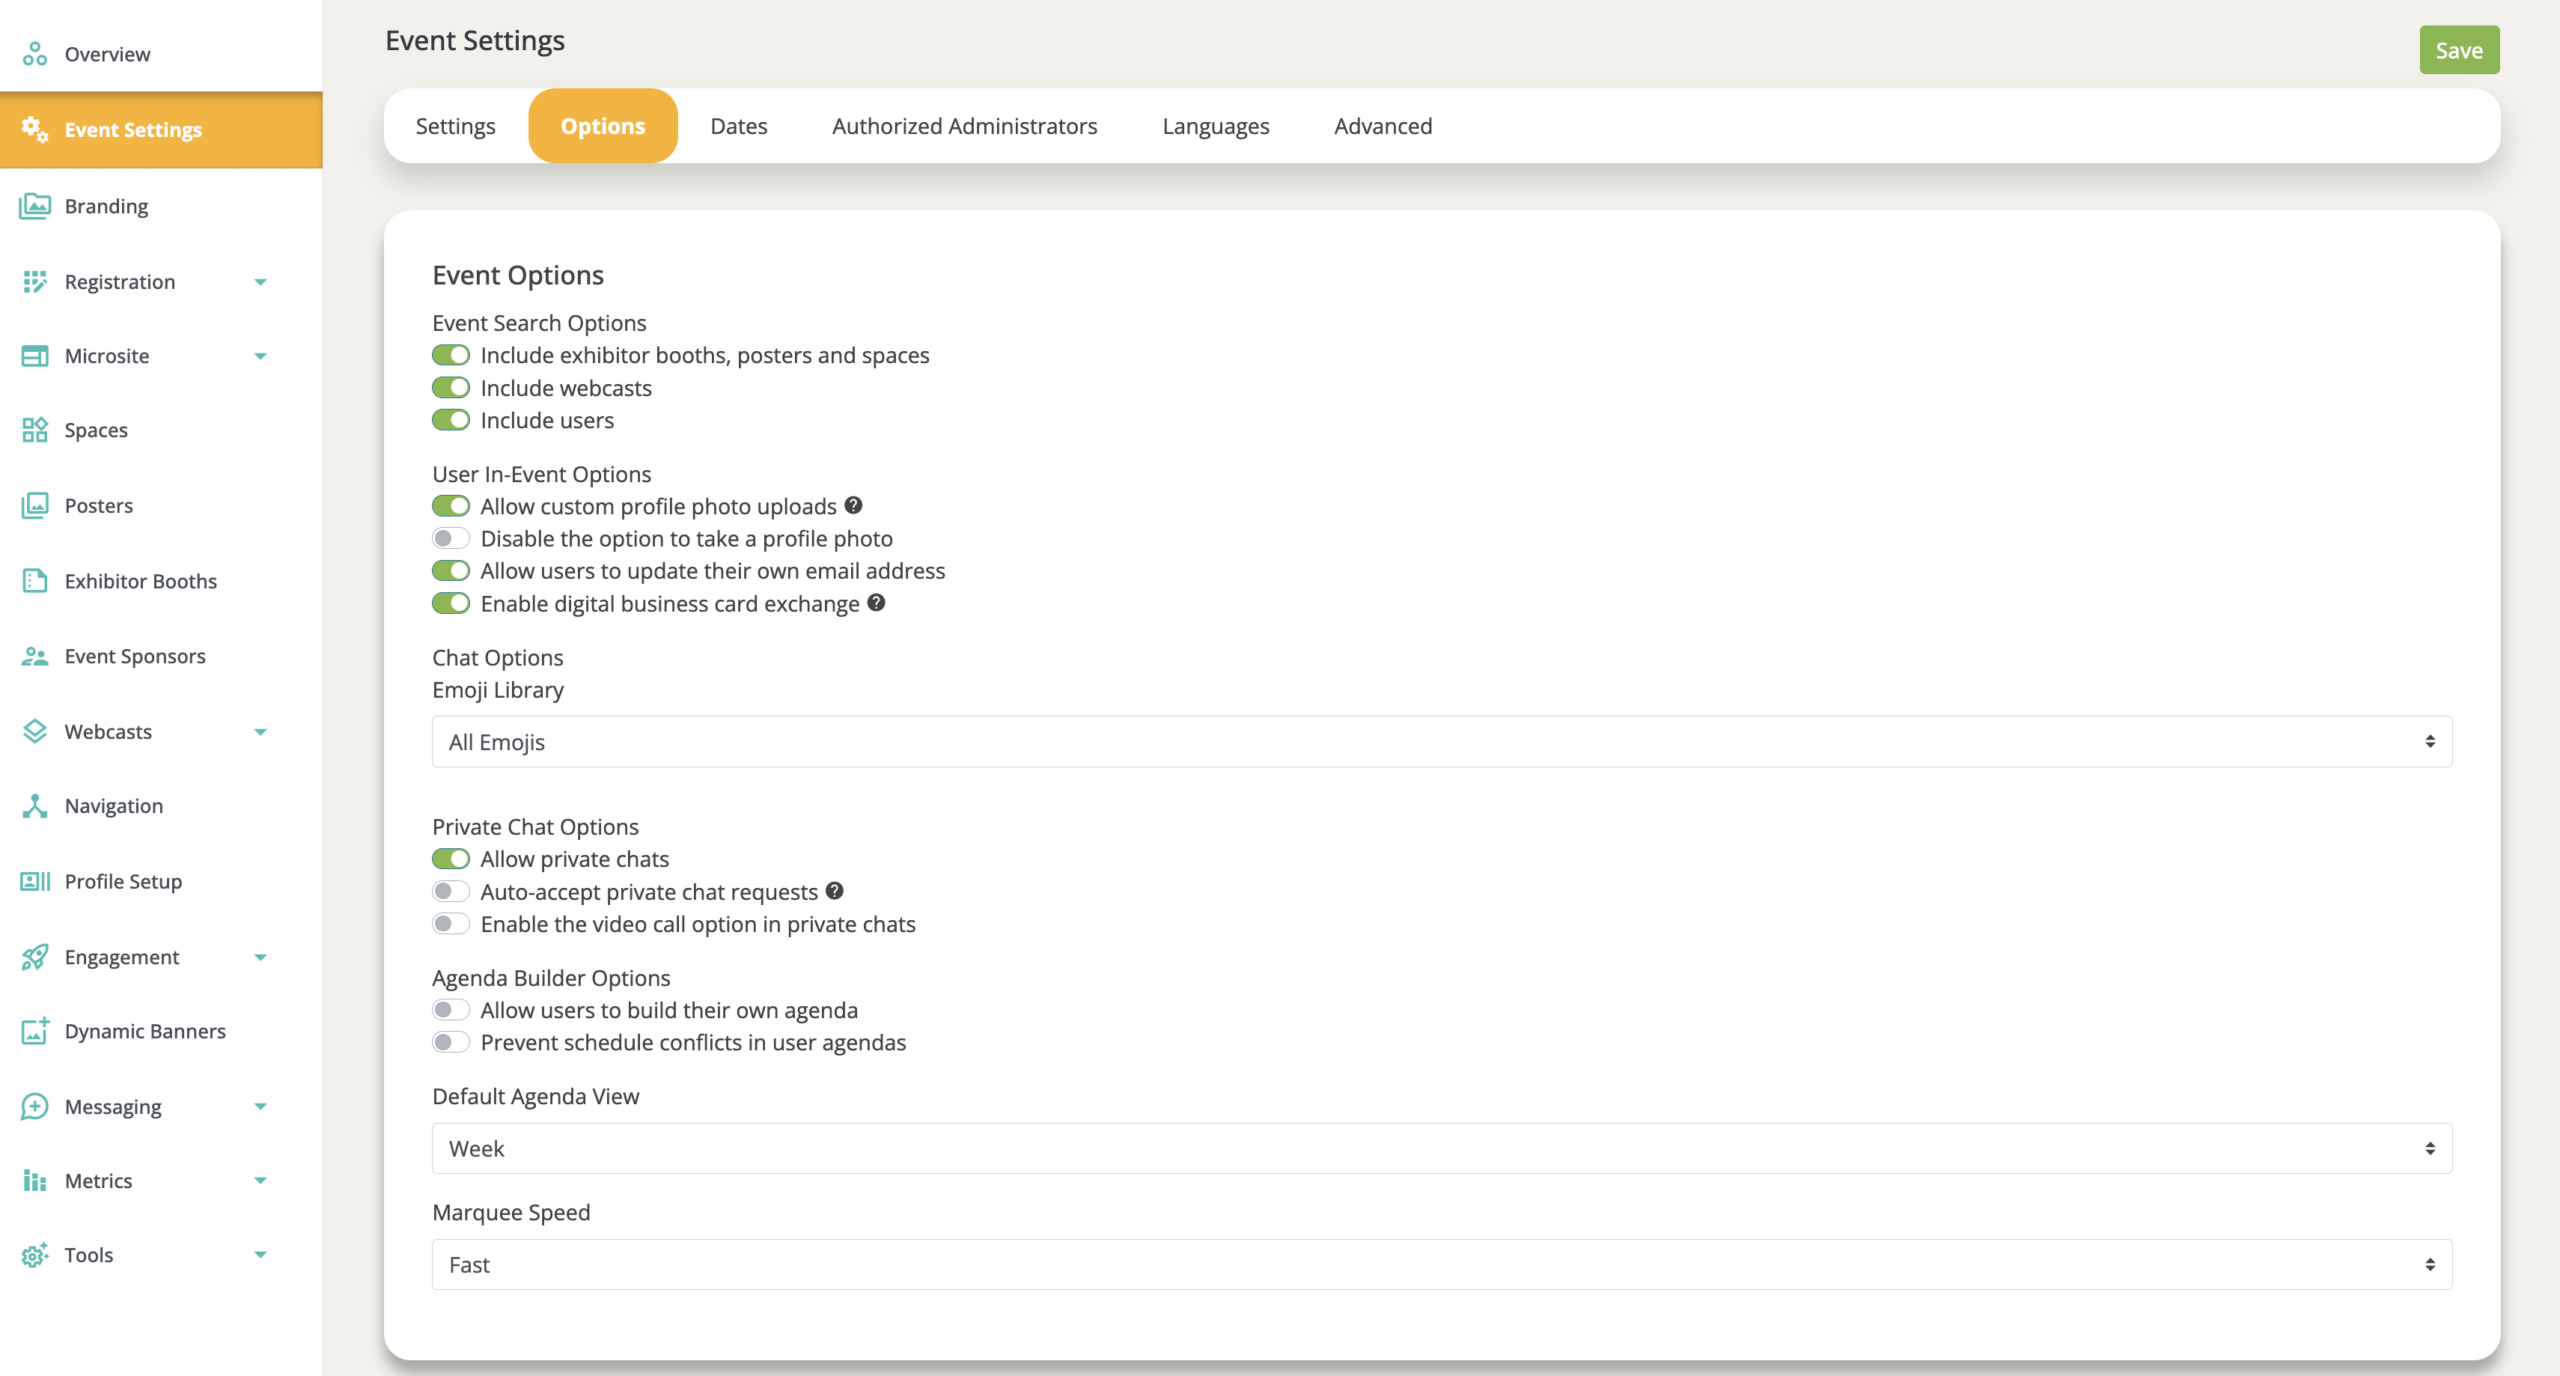Open Profile Setup in sidebar
The height and width of the screenshot is (1376, 2560).
[123, 881]
